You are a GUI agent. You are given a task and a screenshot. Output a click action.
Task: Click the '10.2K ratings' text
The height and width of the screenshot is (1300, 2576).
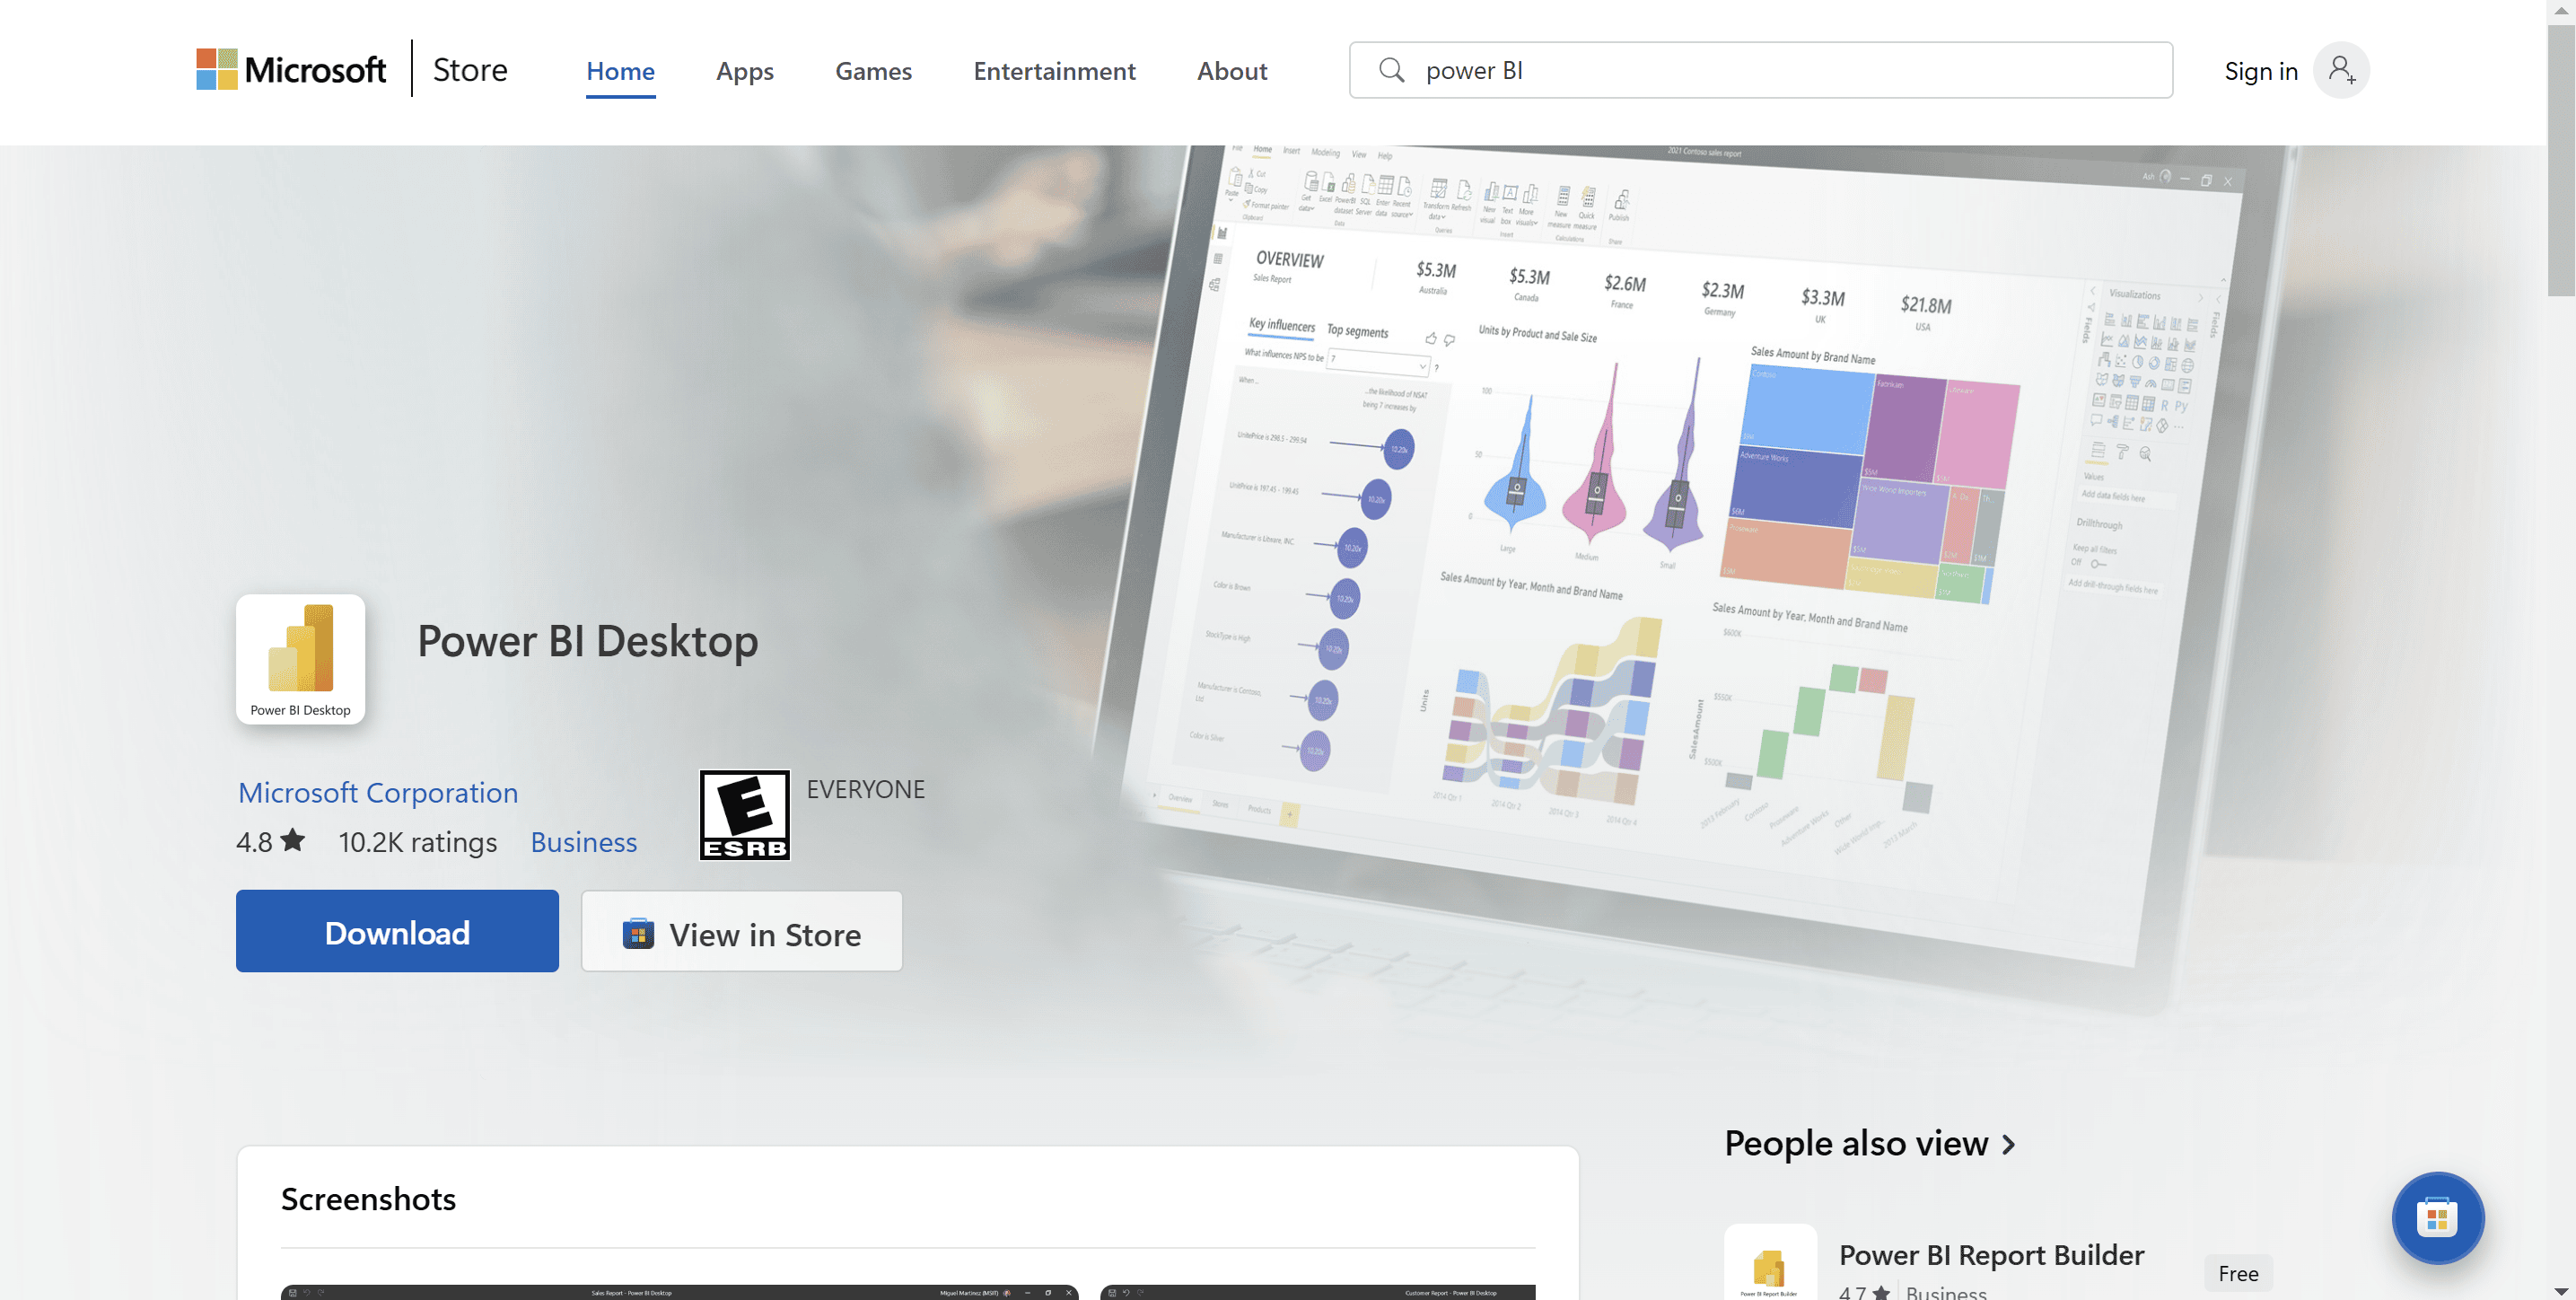tap(417, 842)
